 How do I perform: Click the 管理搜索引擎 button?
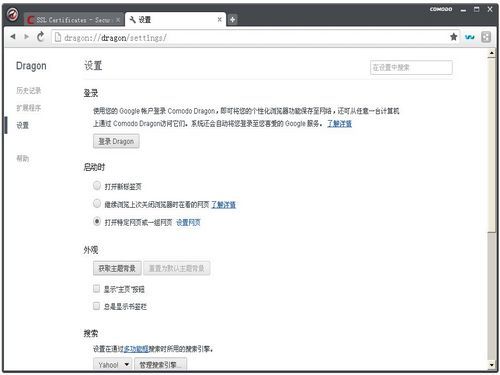(x=160, y=365)
